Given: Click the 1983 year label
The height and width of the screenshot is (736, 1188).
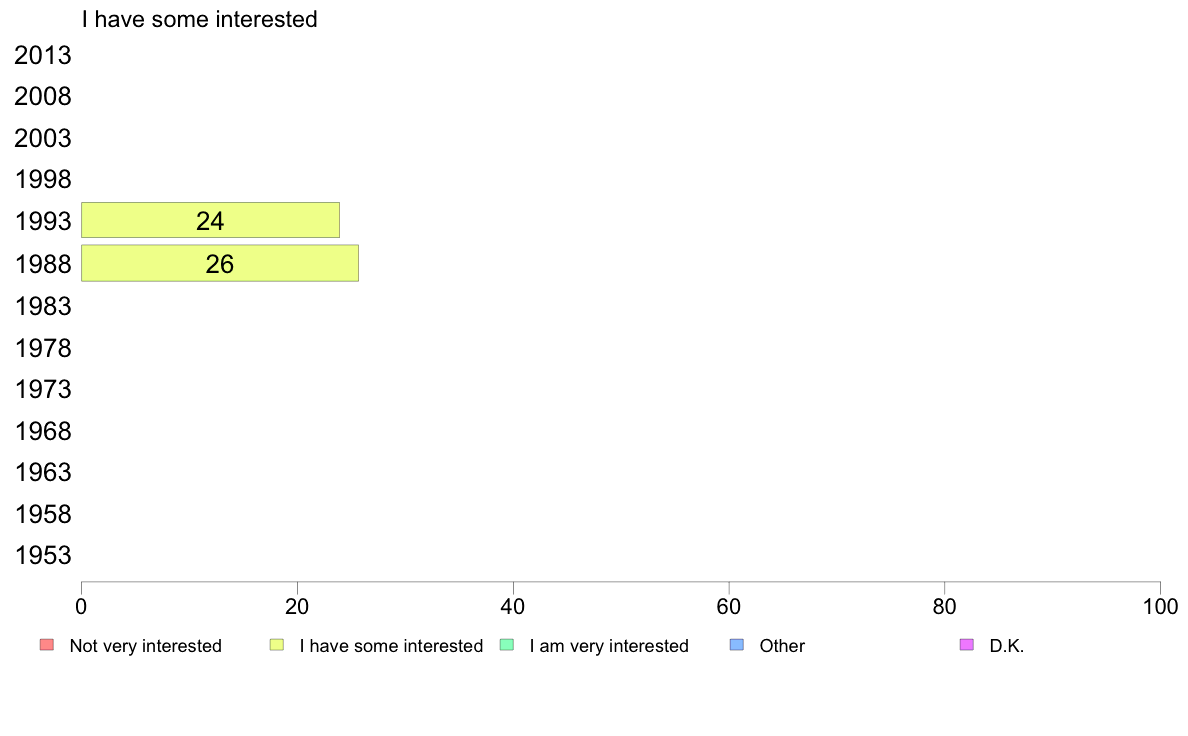Looking at the screenshot, I should [43, 306].
